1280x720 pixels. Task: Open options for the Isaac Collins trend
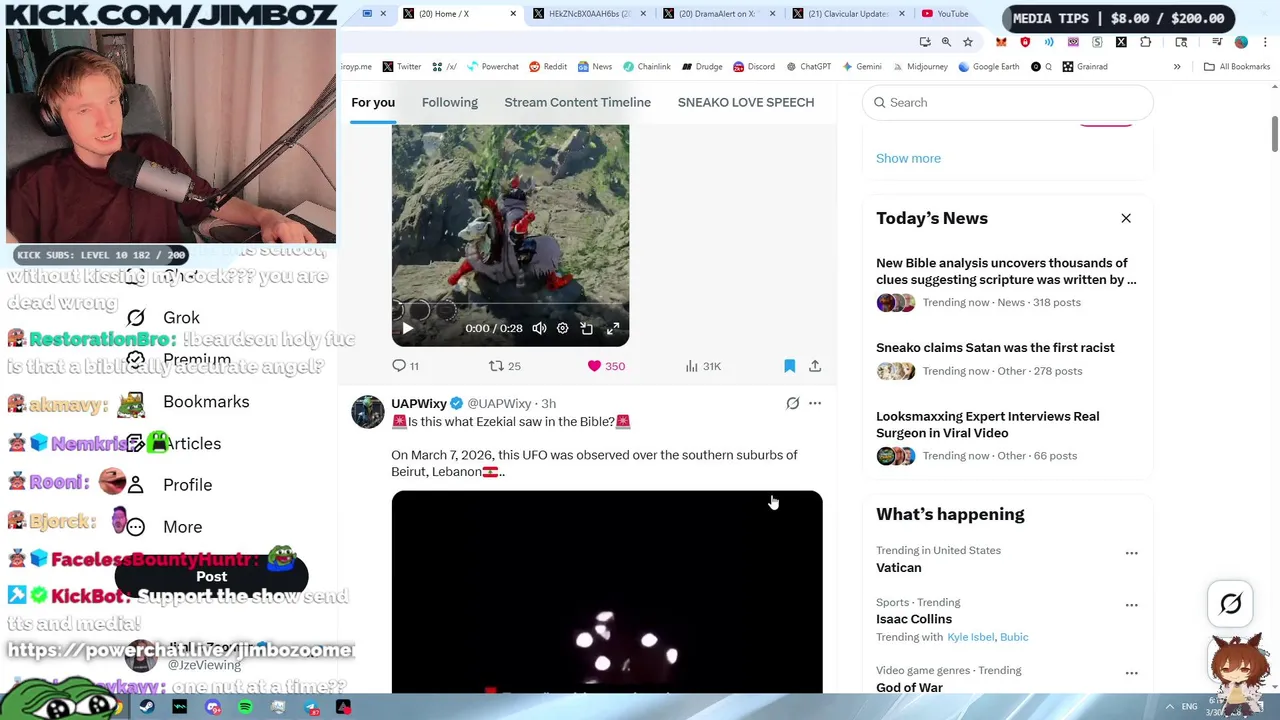tap(1131, 605)
